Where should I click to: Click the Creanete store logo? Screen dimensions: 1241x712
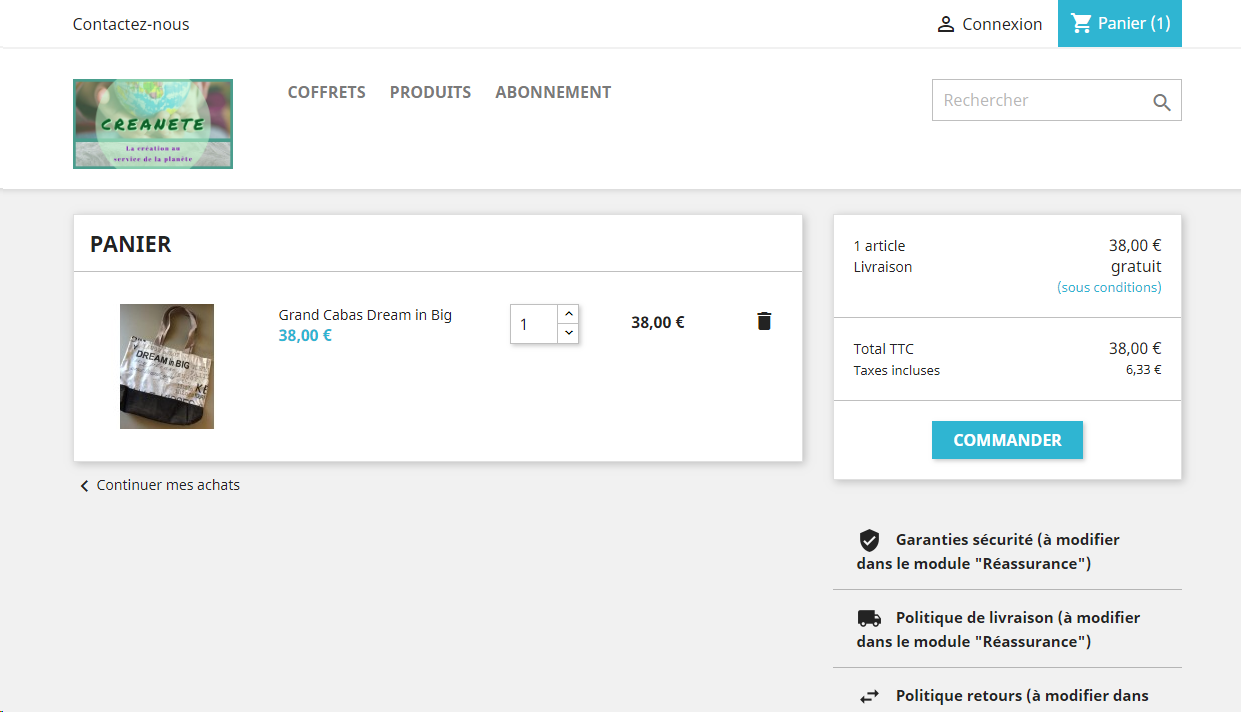pos(153,124)
